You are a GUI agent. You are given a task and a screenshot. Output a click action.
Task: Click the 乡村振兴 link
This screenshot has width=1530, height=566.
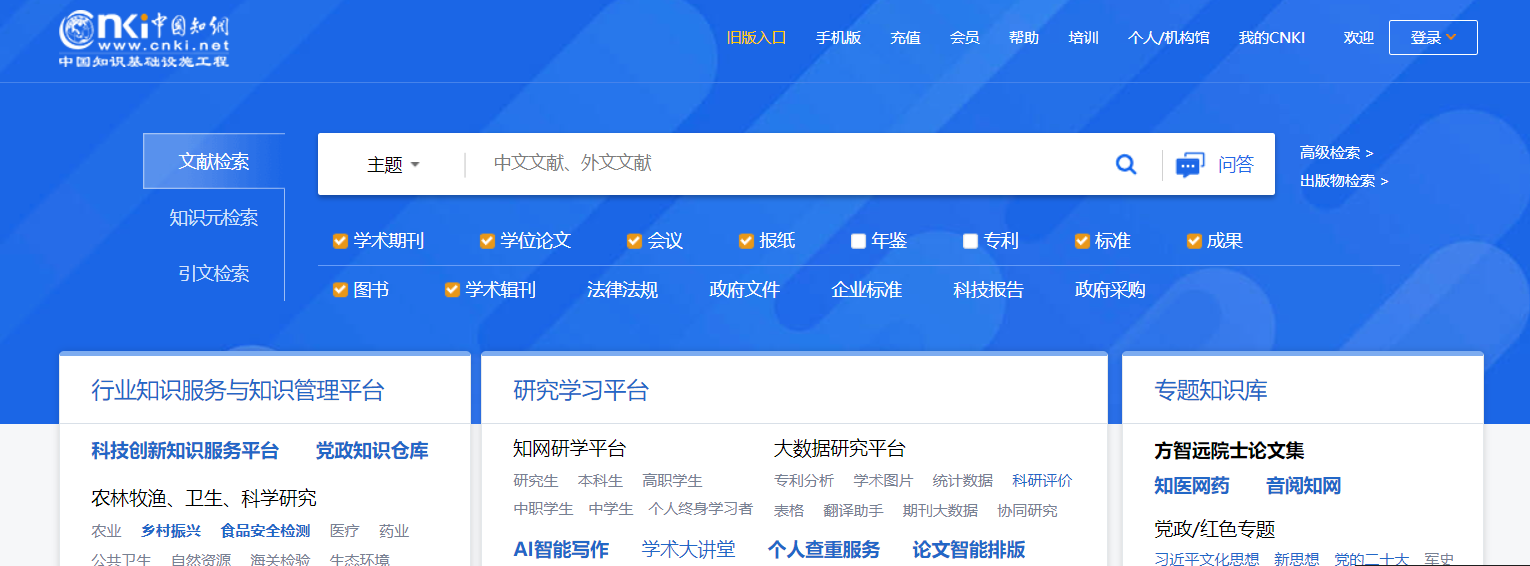171,531
